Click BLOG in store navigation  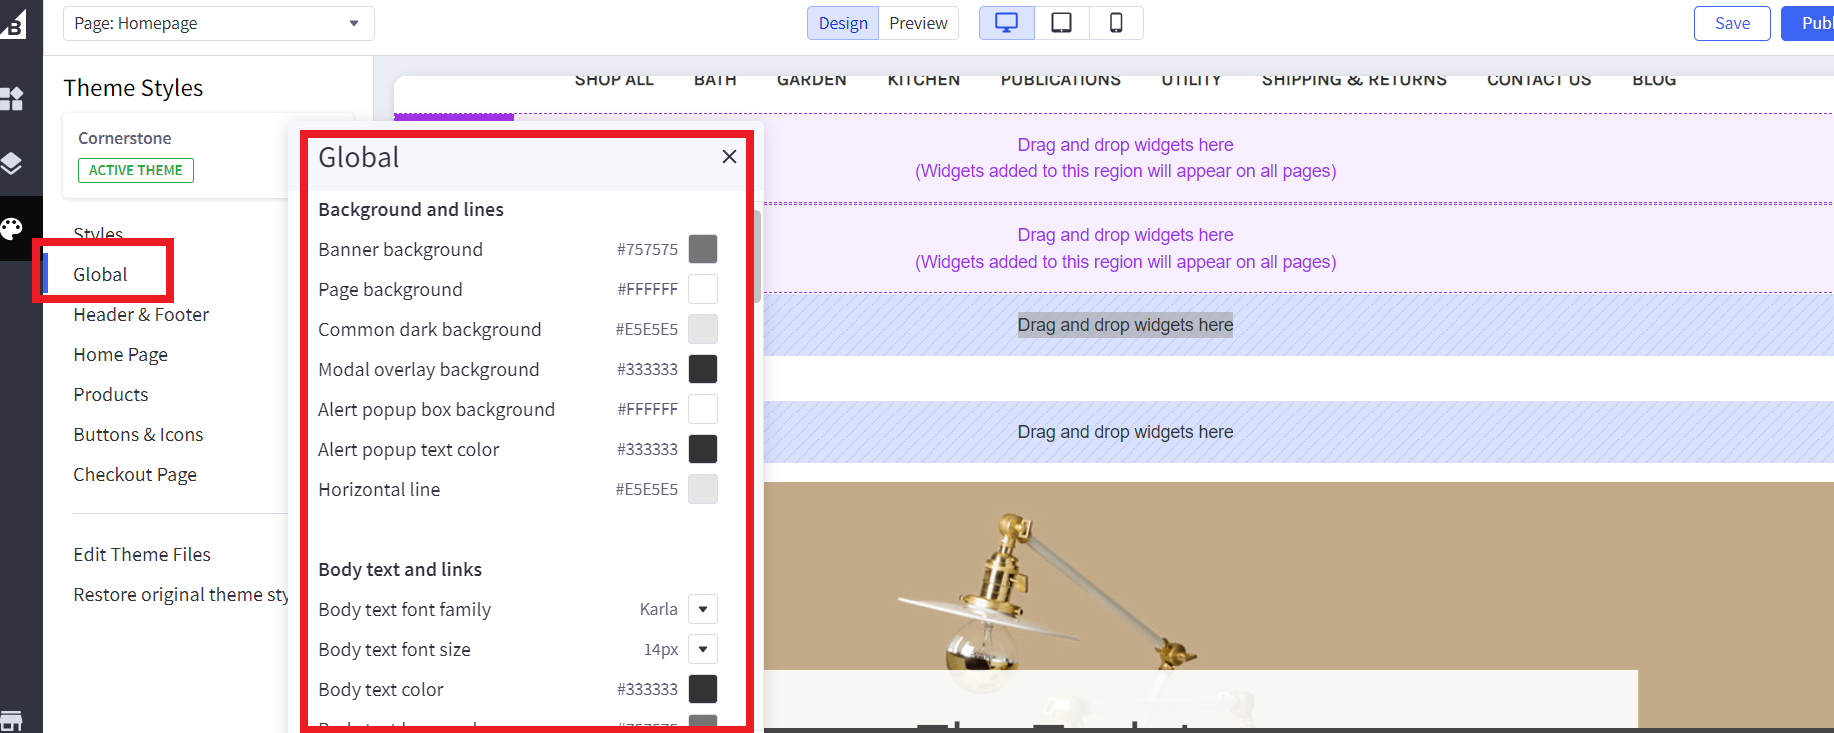[x=1654, y=80]
